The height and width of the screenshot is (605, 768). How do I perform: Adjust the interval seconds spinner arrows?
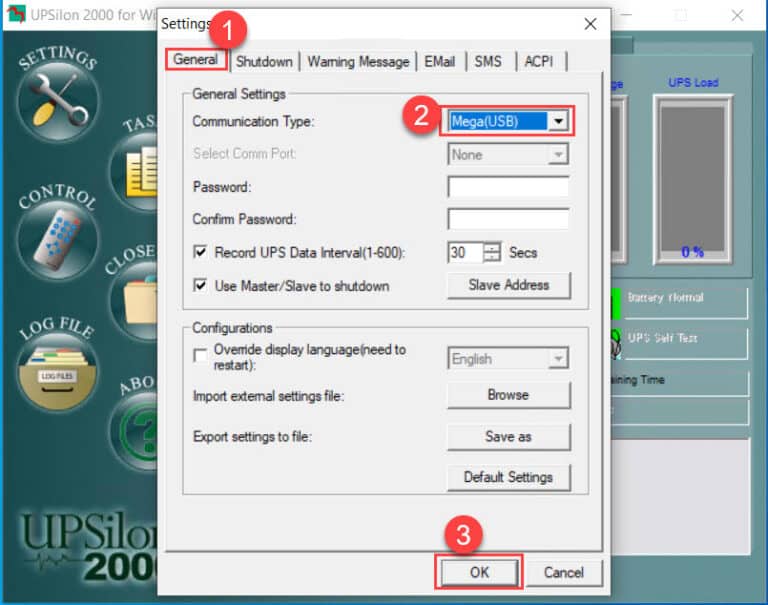[492, 252]
